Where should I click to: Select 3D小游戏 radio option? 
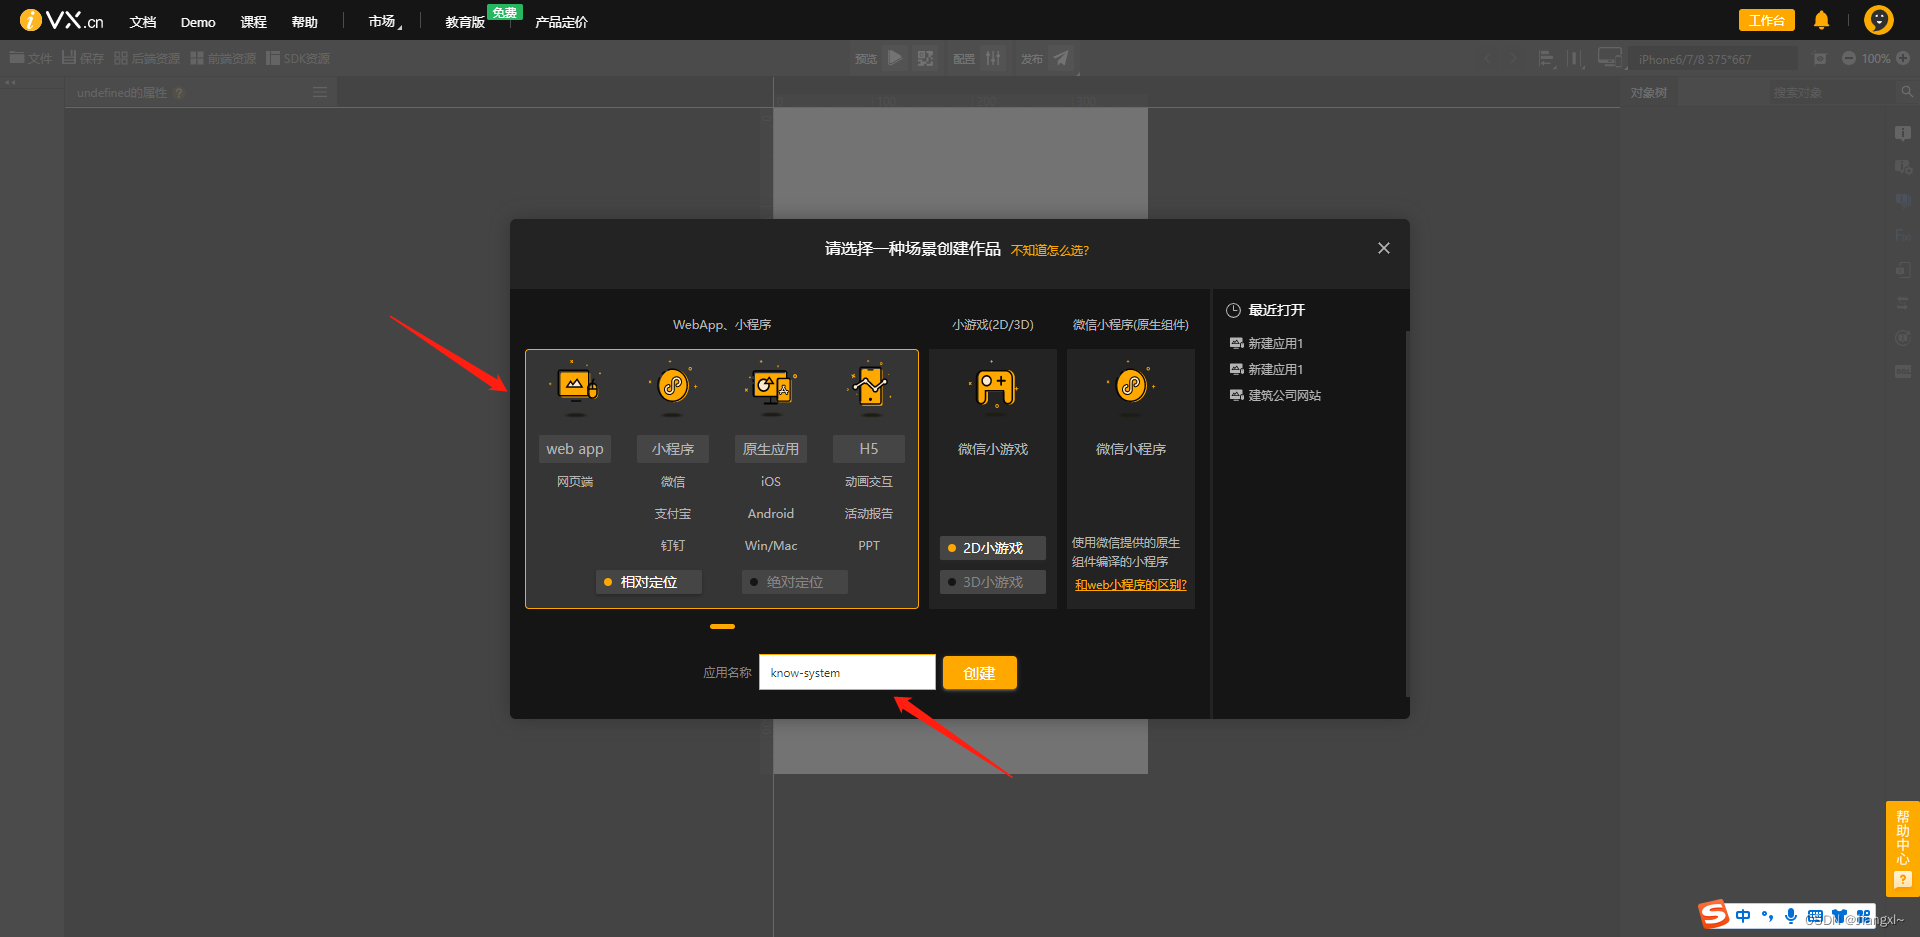993,582
